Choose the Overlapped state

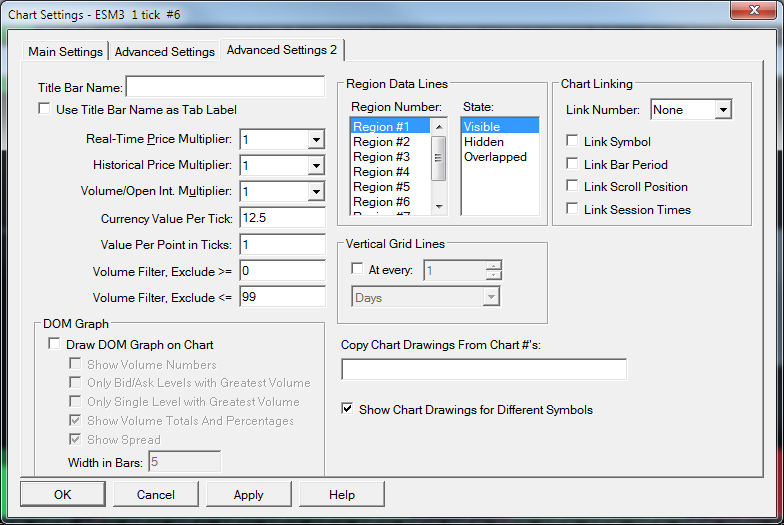click(x=500, y=156)
